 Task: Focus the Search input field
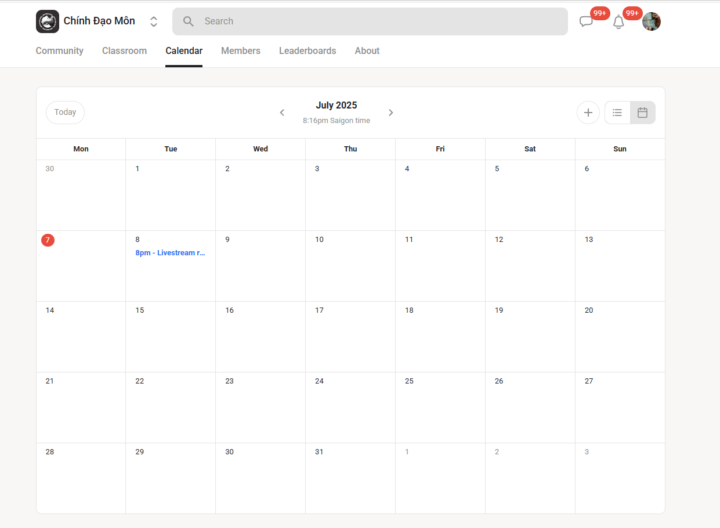tap(370, 21)
